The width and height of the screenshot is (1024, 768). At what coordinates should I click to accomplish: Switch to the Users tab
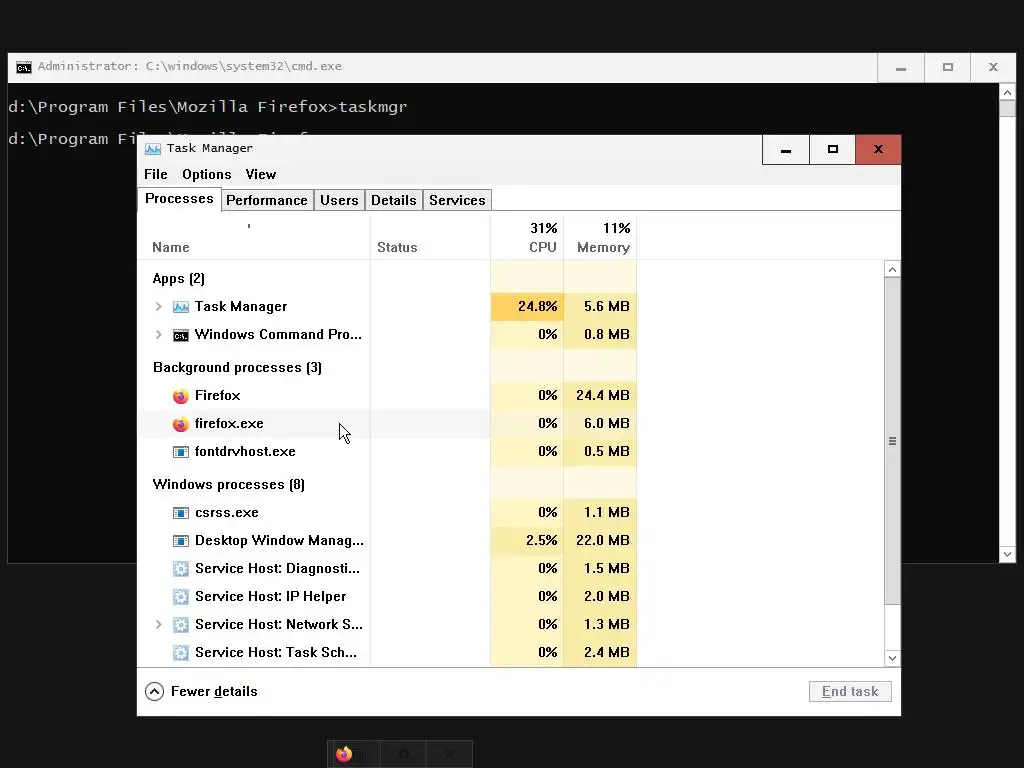click(x=339, y=200)
